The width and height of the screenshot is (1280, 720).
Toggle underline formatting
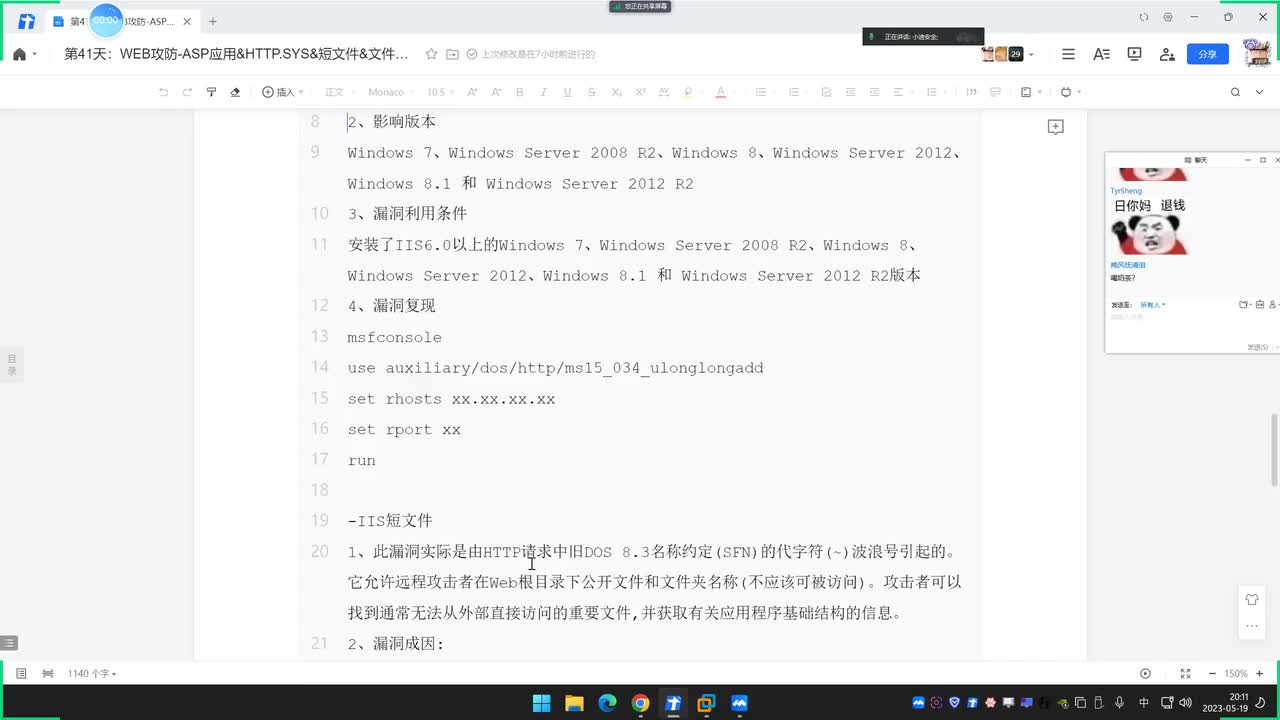(567, 92)
